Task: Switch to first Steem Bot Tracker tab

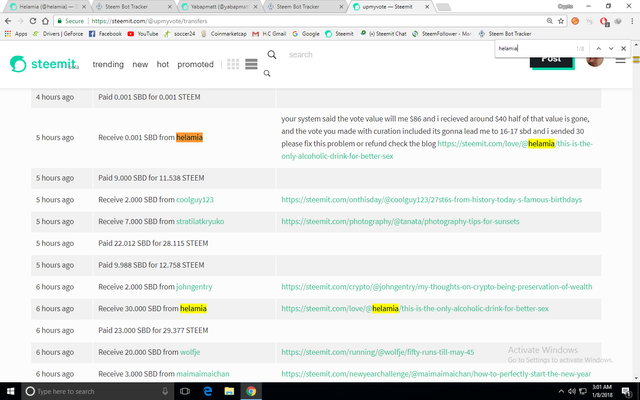Action: coord(134,7)
